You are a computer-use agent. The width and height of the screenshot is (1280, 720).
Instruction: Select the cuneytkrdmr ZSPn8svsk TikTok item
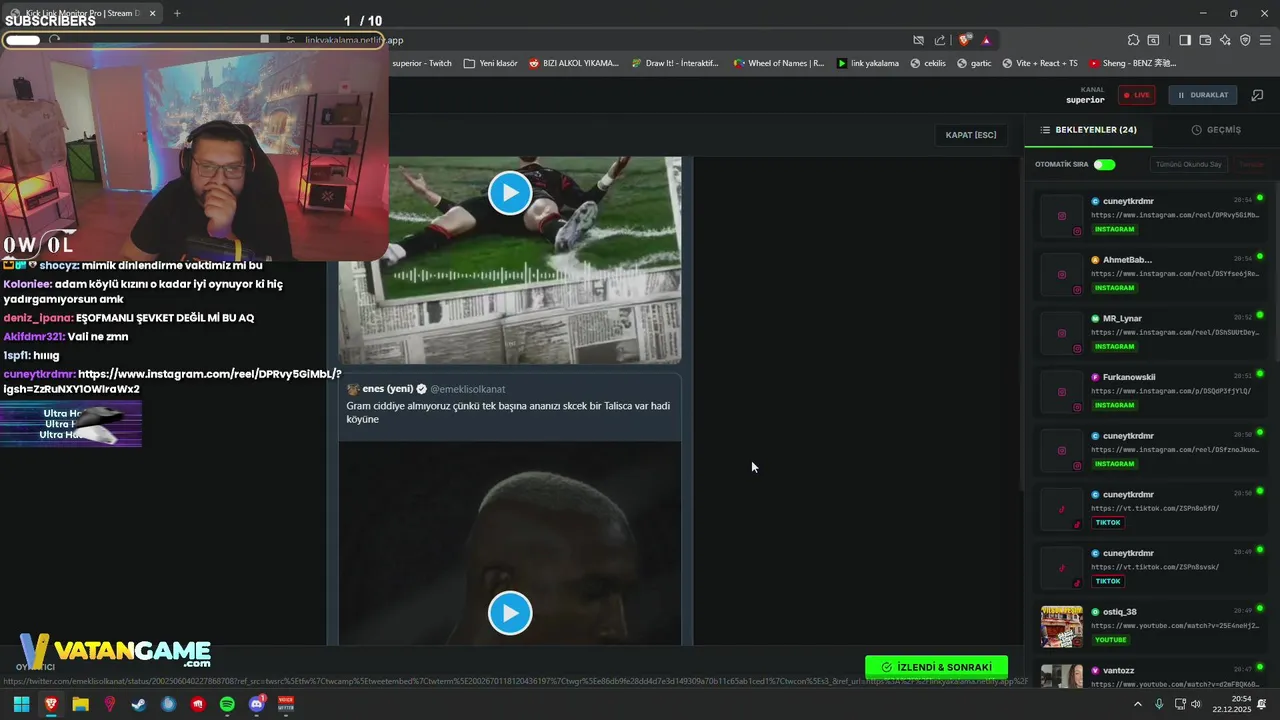point(1150,567)
